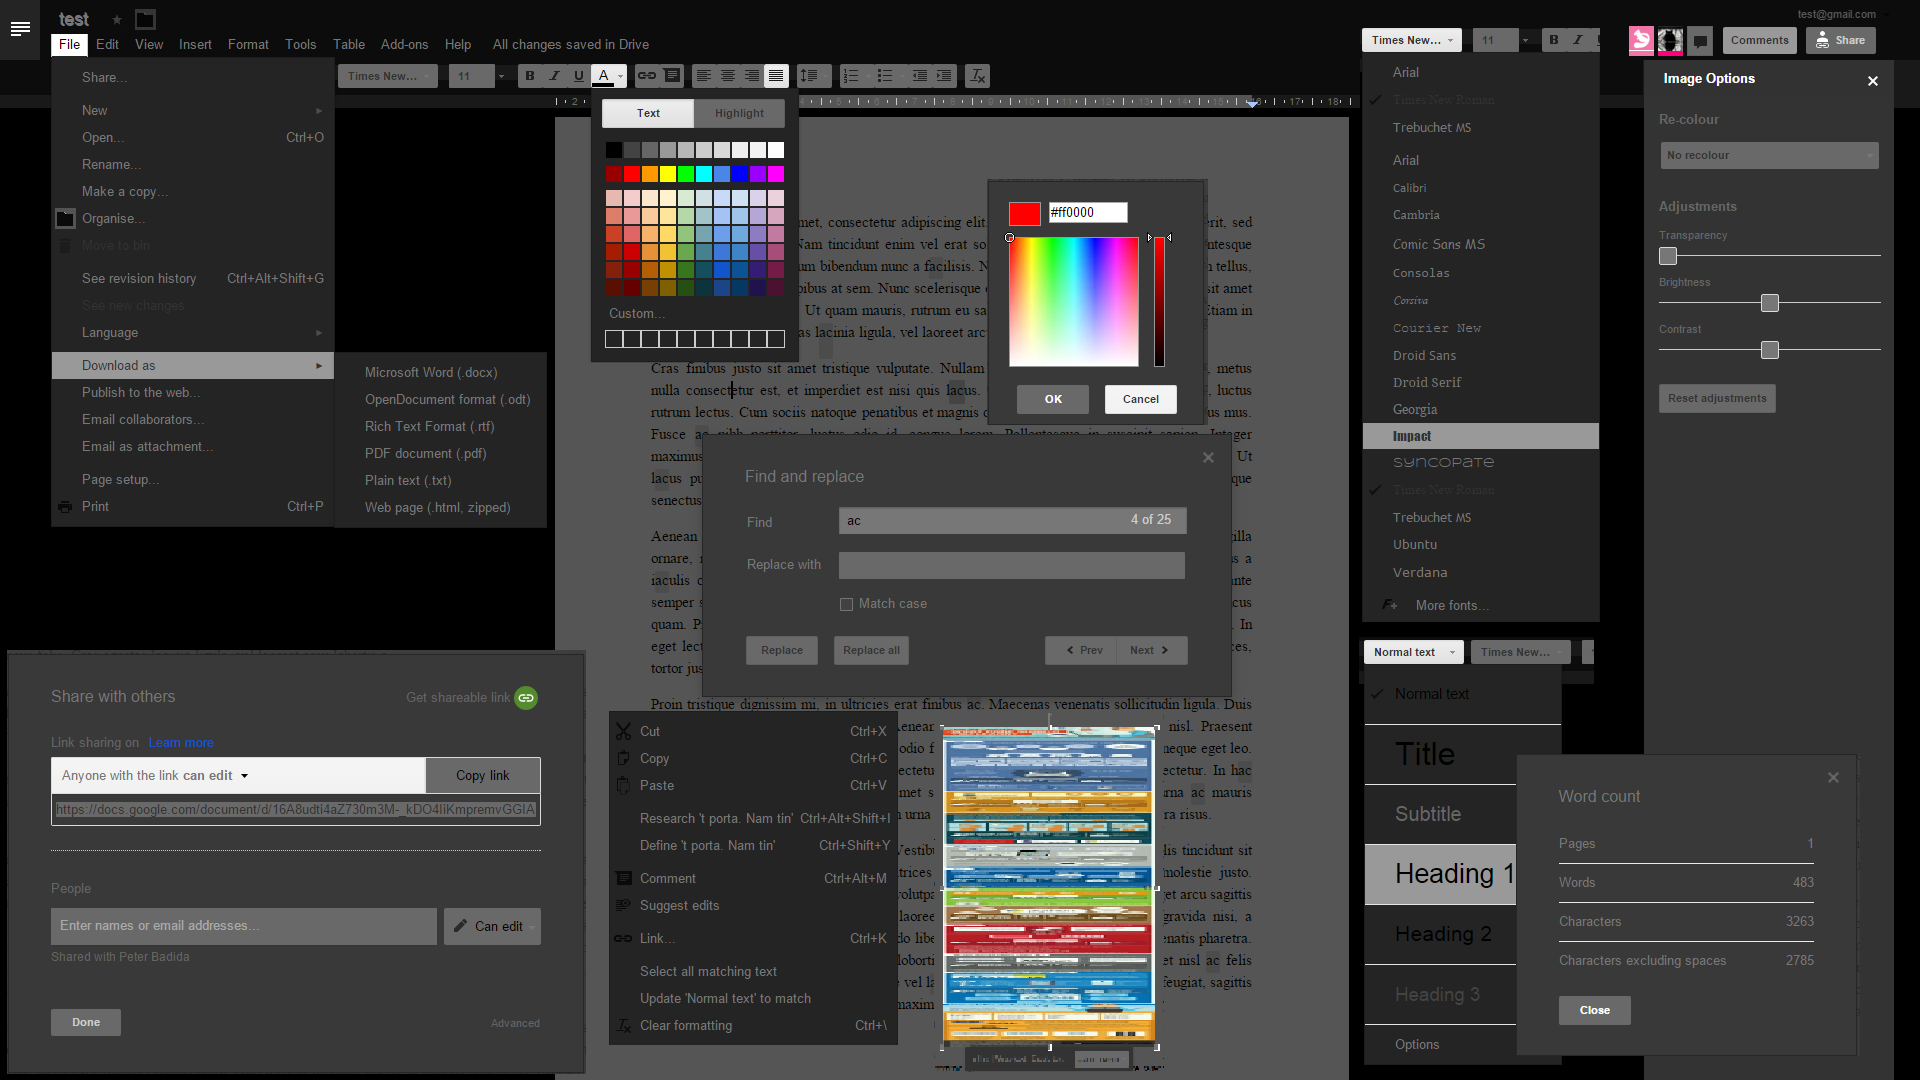Screen dimensions: 1920x1080
Task: Click the green shareable link icon
Action: coord(526,698)
